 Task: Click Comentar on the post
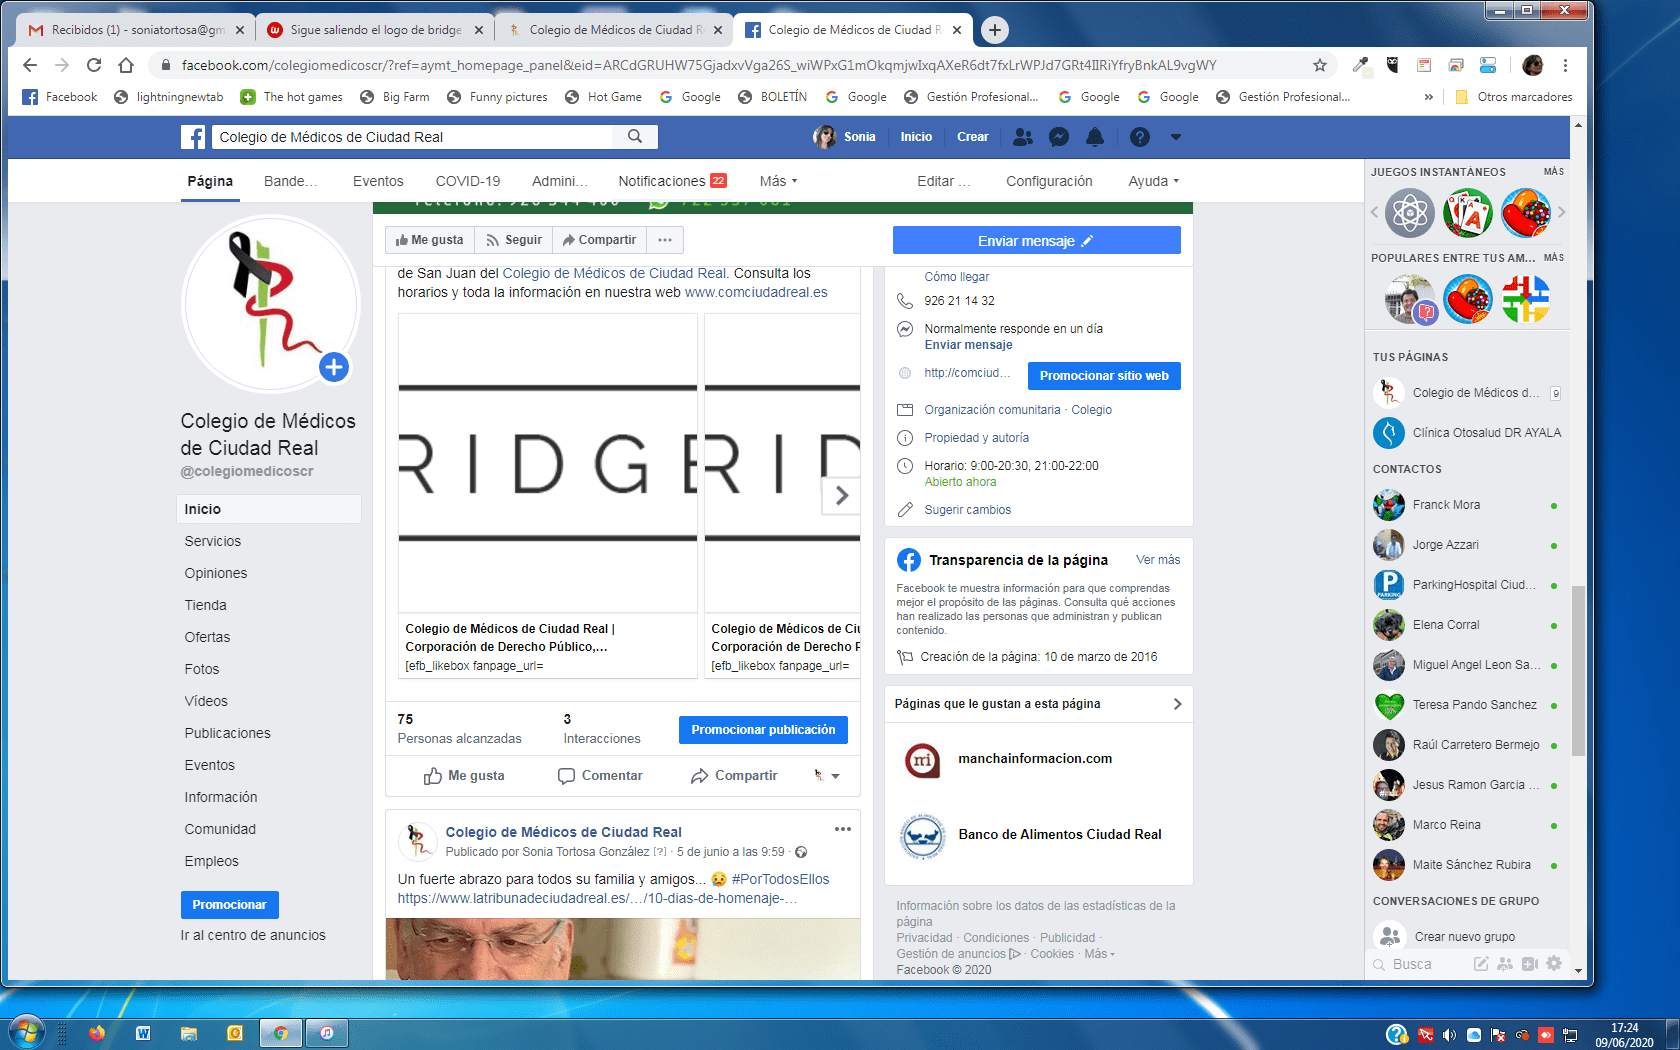pyautogui.click(x=600, y=776)
